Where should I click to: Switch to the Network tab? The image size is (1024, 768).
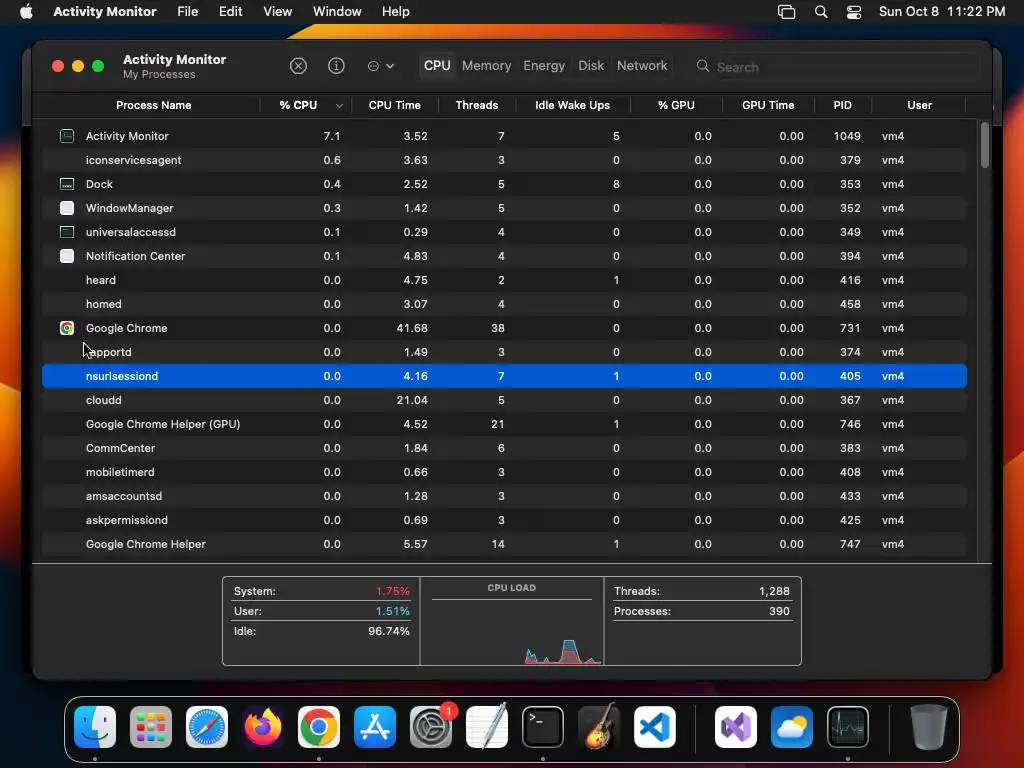(x=642, y=66)
